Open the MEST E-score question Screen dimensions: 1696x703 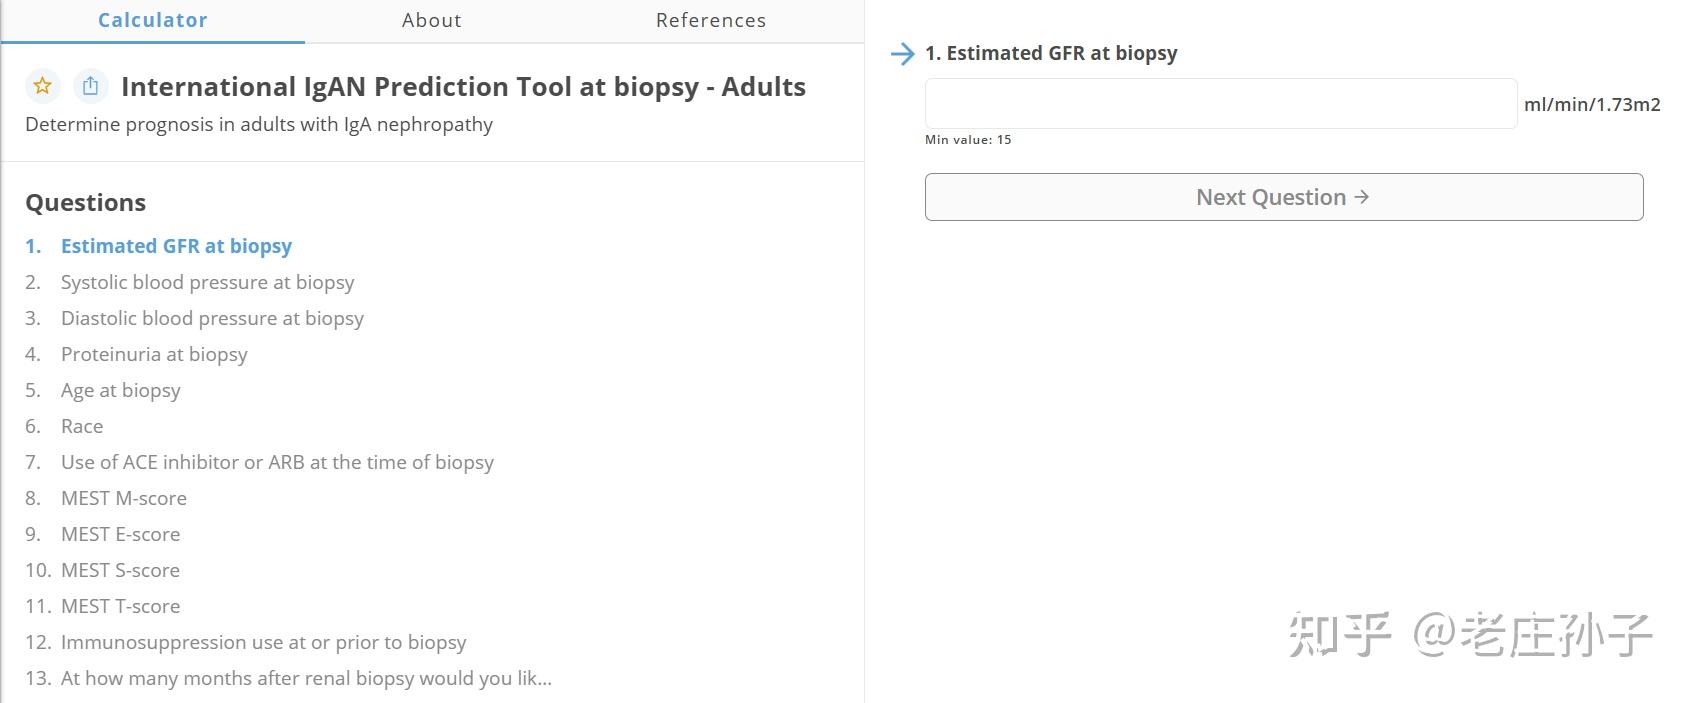click(121, 534)
